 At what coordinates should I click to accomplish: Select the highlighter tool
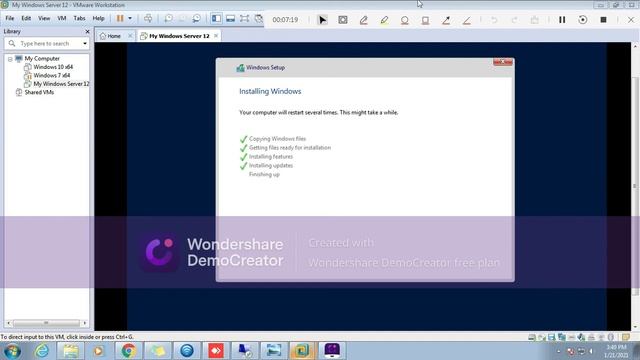[x=384, y=20]
